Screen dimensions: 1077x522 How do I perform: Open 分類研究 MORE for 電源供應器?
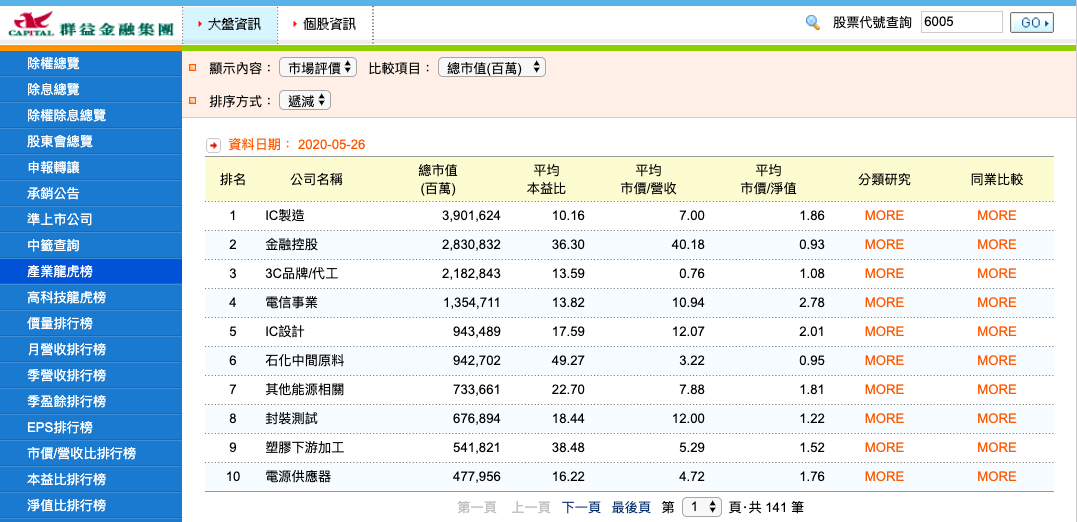pos(884,476)
